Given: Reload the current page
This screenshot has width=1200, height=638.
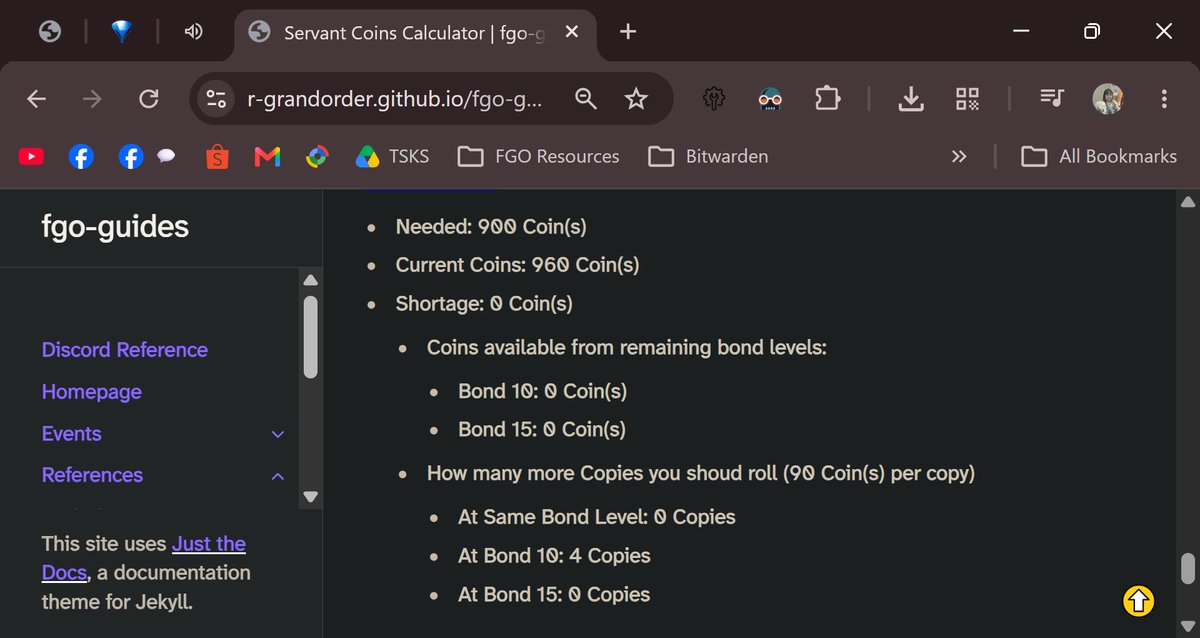Looking at the screenshot, I should [x=148, y=98].
